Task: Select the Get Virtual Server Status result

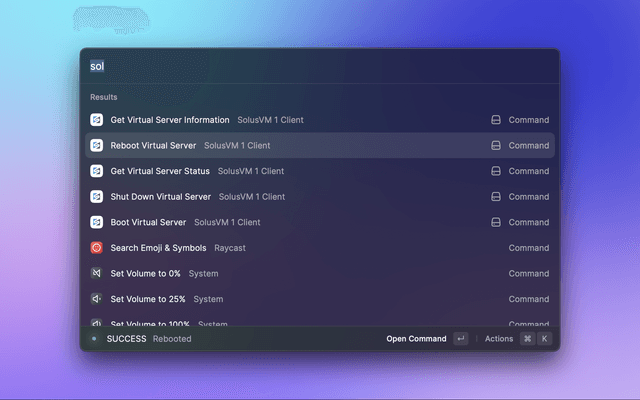Action: 160,171
